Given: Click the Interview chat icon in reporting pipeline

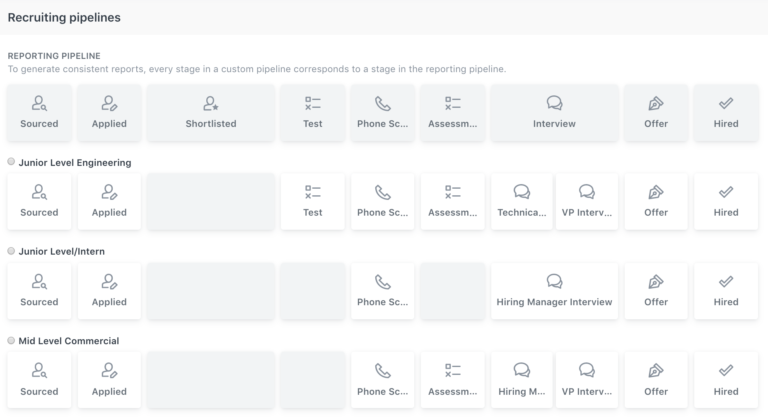Looking at the screenshot, I should [x=554, y=103].
